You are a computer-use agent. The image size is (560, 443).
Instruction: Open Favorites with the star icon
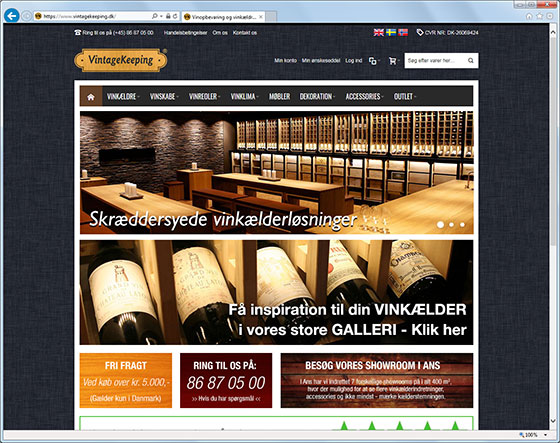click(540, 16)
